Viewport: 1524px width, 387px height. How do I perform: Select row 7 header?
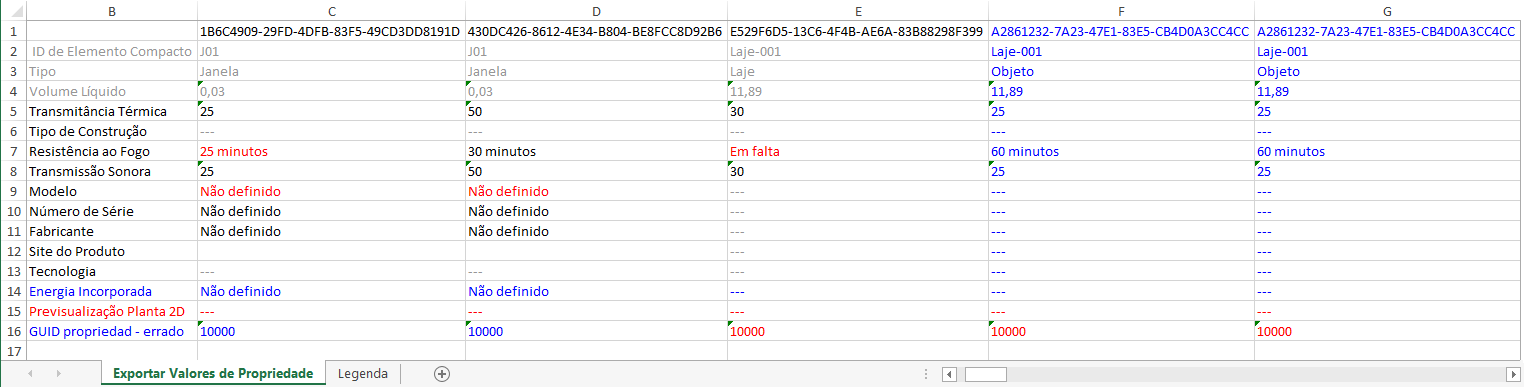[13, 151]
